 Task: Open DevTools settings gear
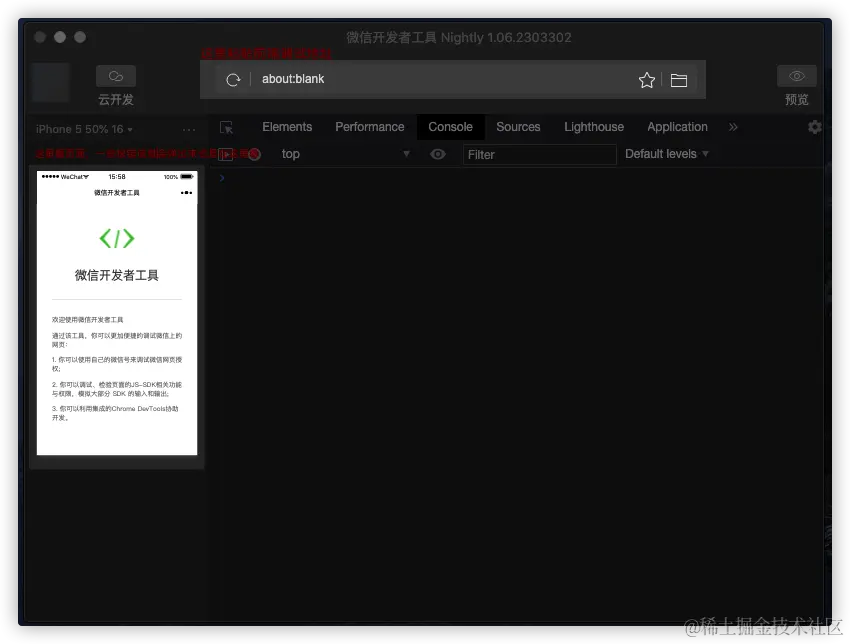(814, 127)
